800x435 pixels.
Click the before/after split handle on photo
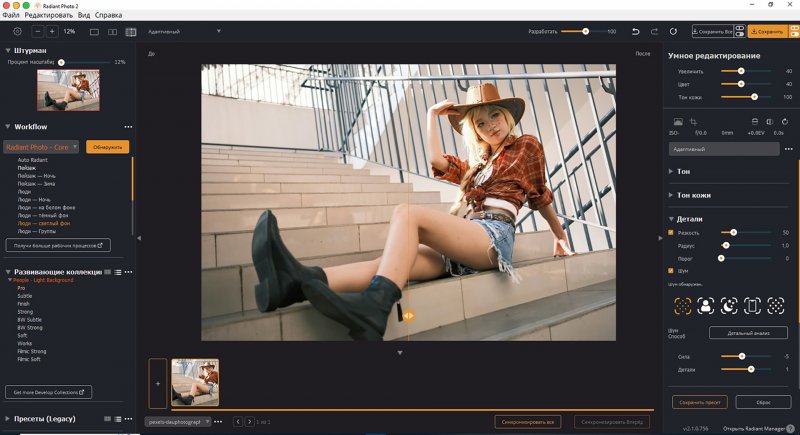(x=408, y=316)
